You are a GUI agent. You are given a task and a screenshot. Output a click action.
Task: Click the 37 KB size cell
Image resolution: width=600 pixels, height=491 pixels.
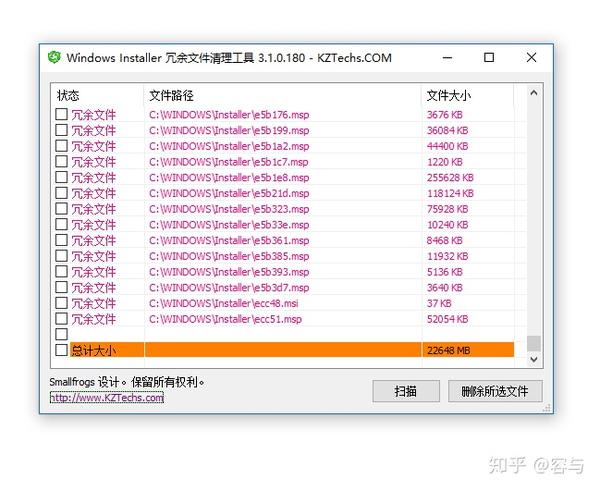(439, 303)
